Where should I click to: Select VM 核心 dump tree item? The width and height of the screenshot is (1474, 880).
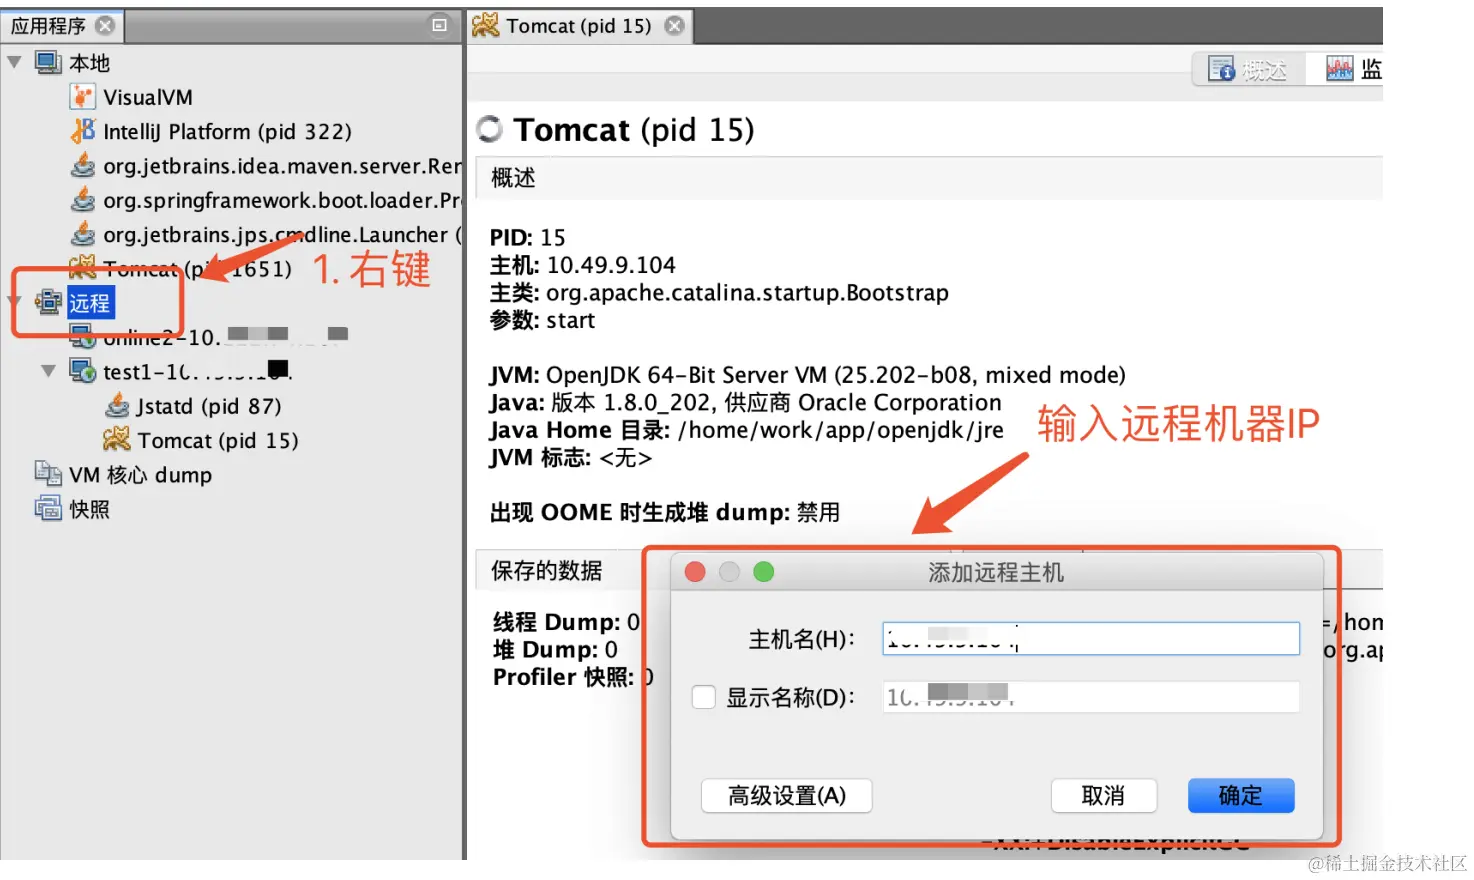tap(141, 475)
